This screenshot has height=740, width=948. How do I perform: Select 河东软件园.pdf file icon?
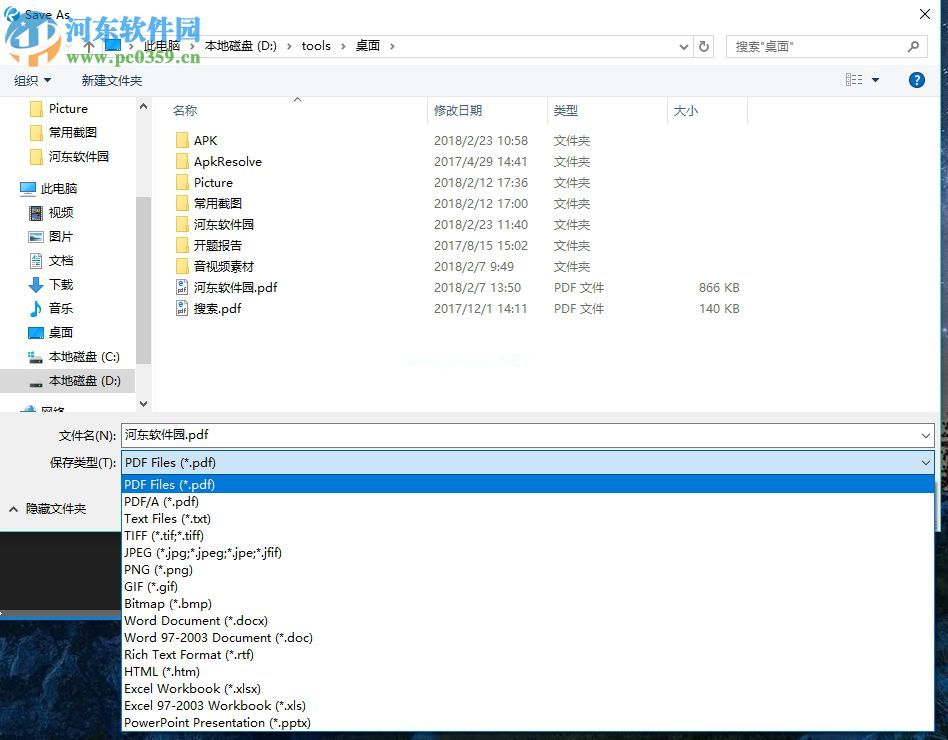182,287
